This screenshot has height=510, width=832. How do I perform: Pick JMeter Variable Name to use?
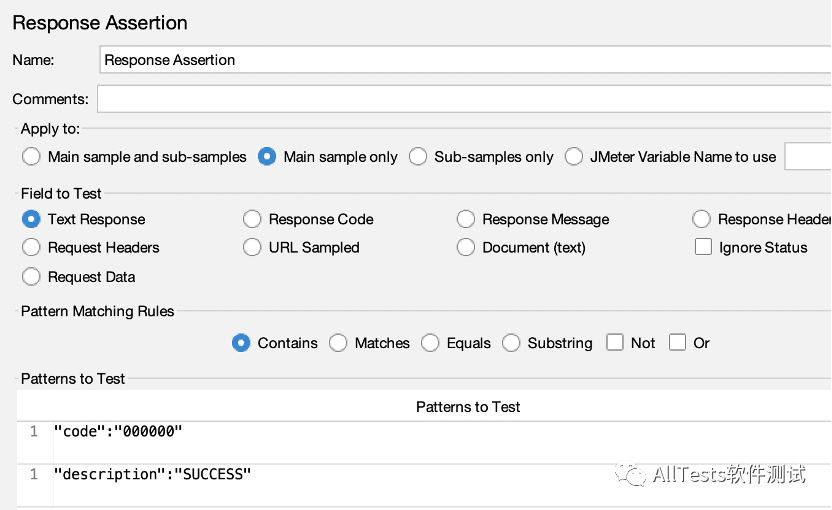(x=574, y=157)
